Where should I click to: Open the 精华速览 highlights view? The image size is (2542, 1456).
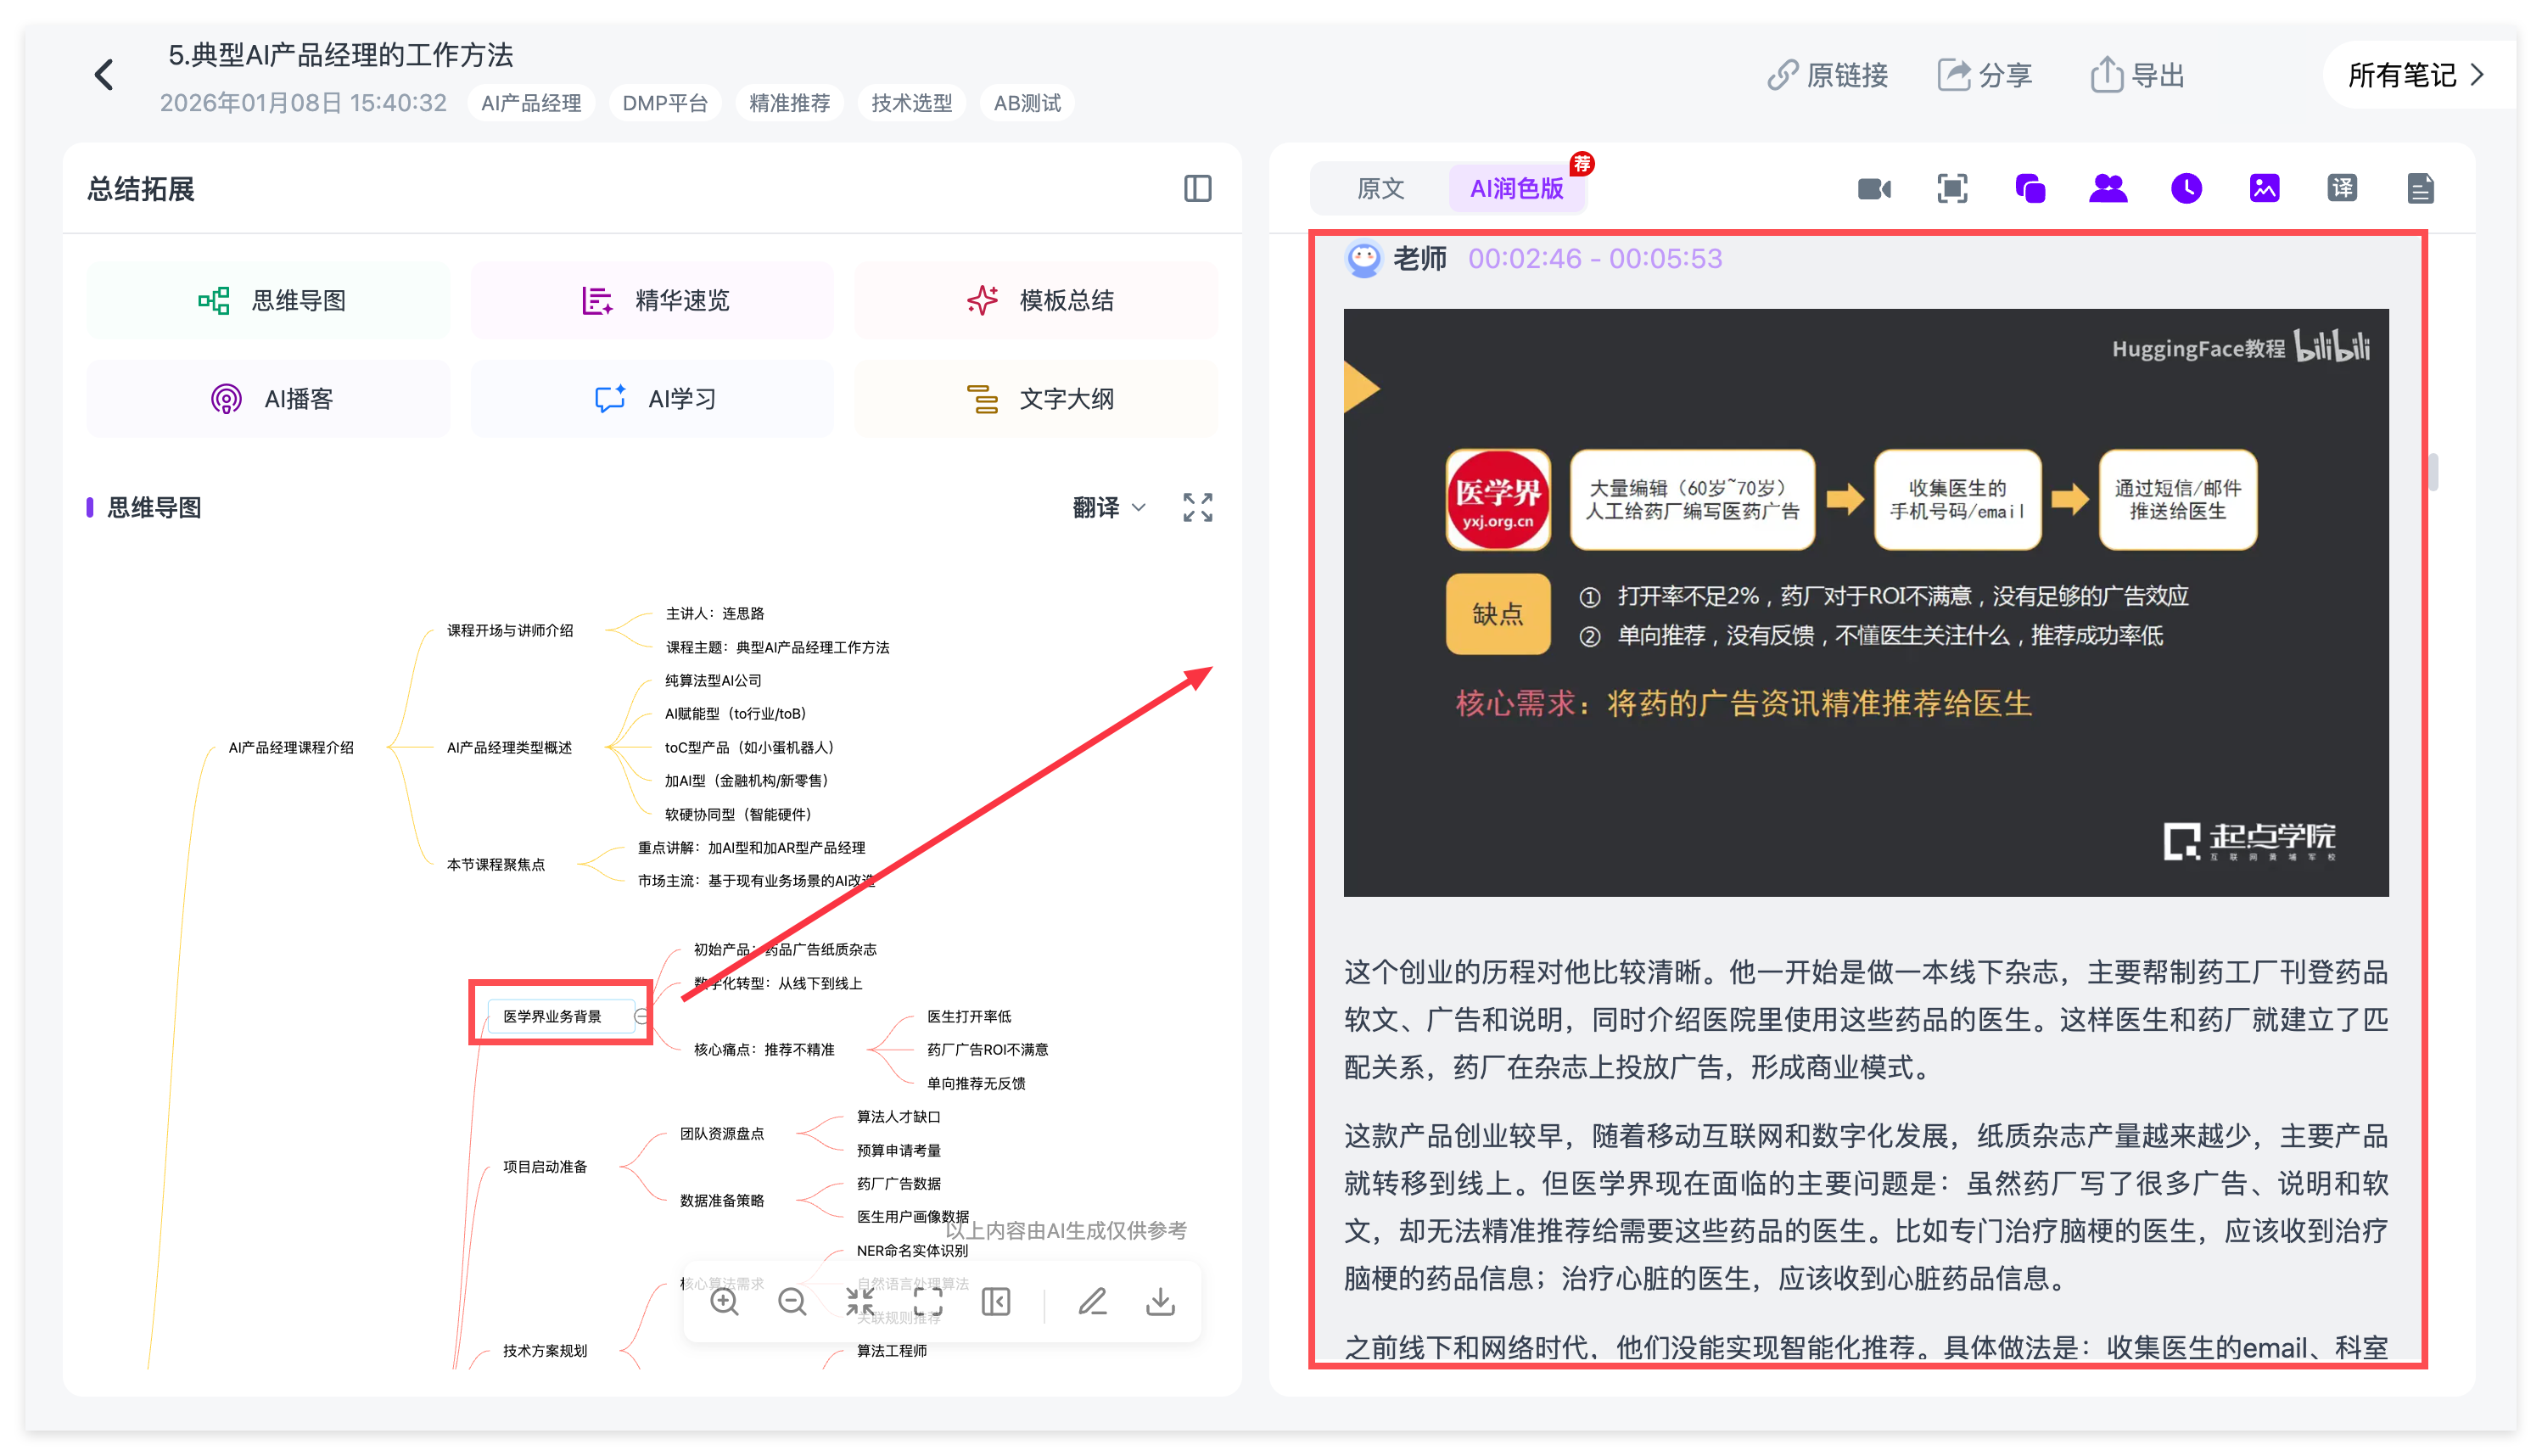tap(653, 300)
